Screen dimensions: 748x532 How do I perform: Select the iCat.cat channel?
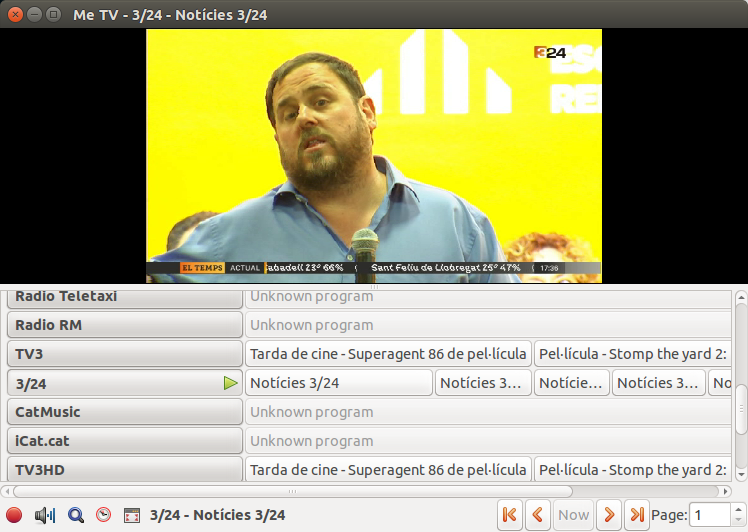pyautogui.click(x=124, y=441)
